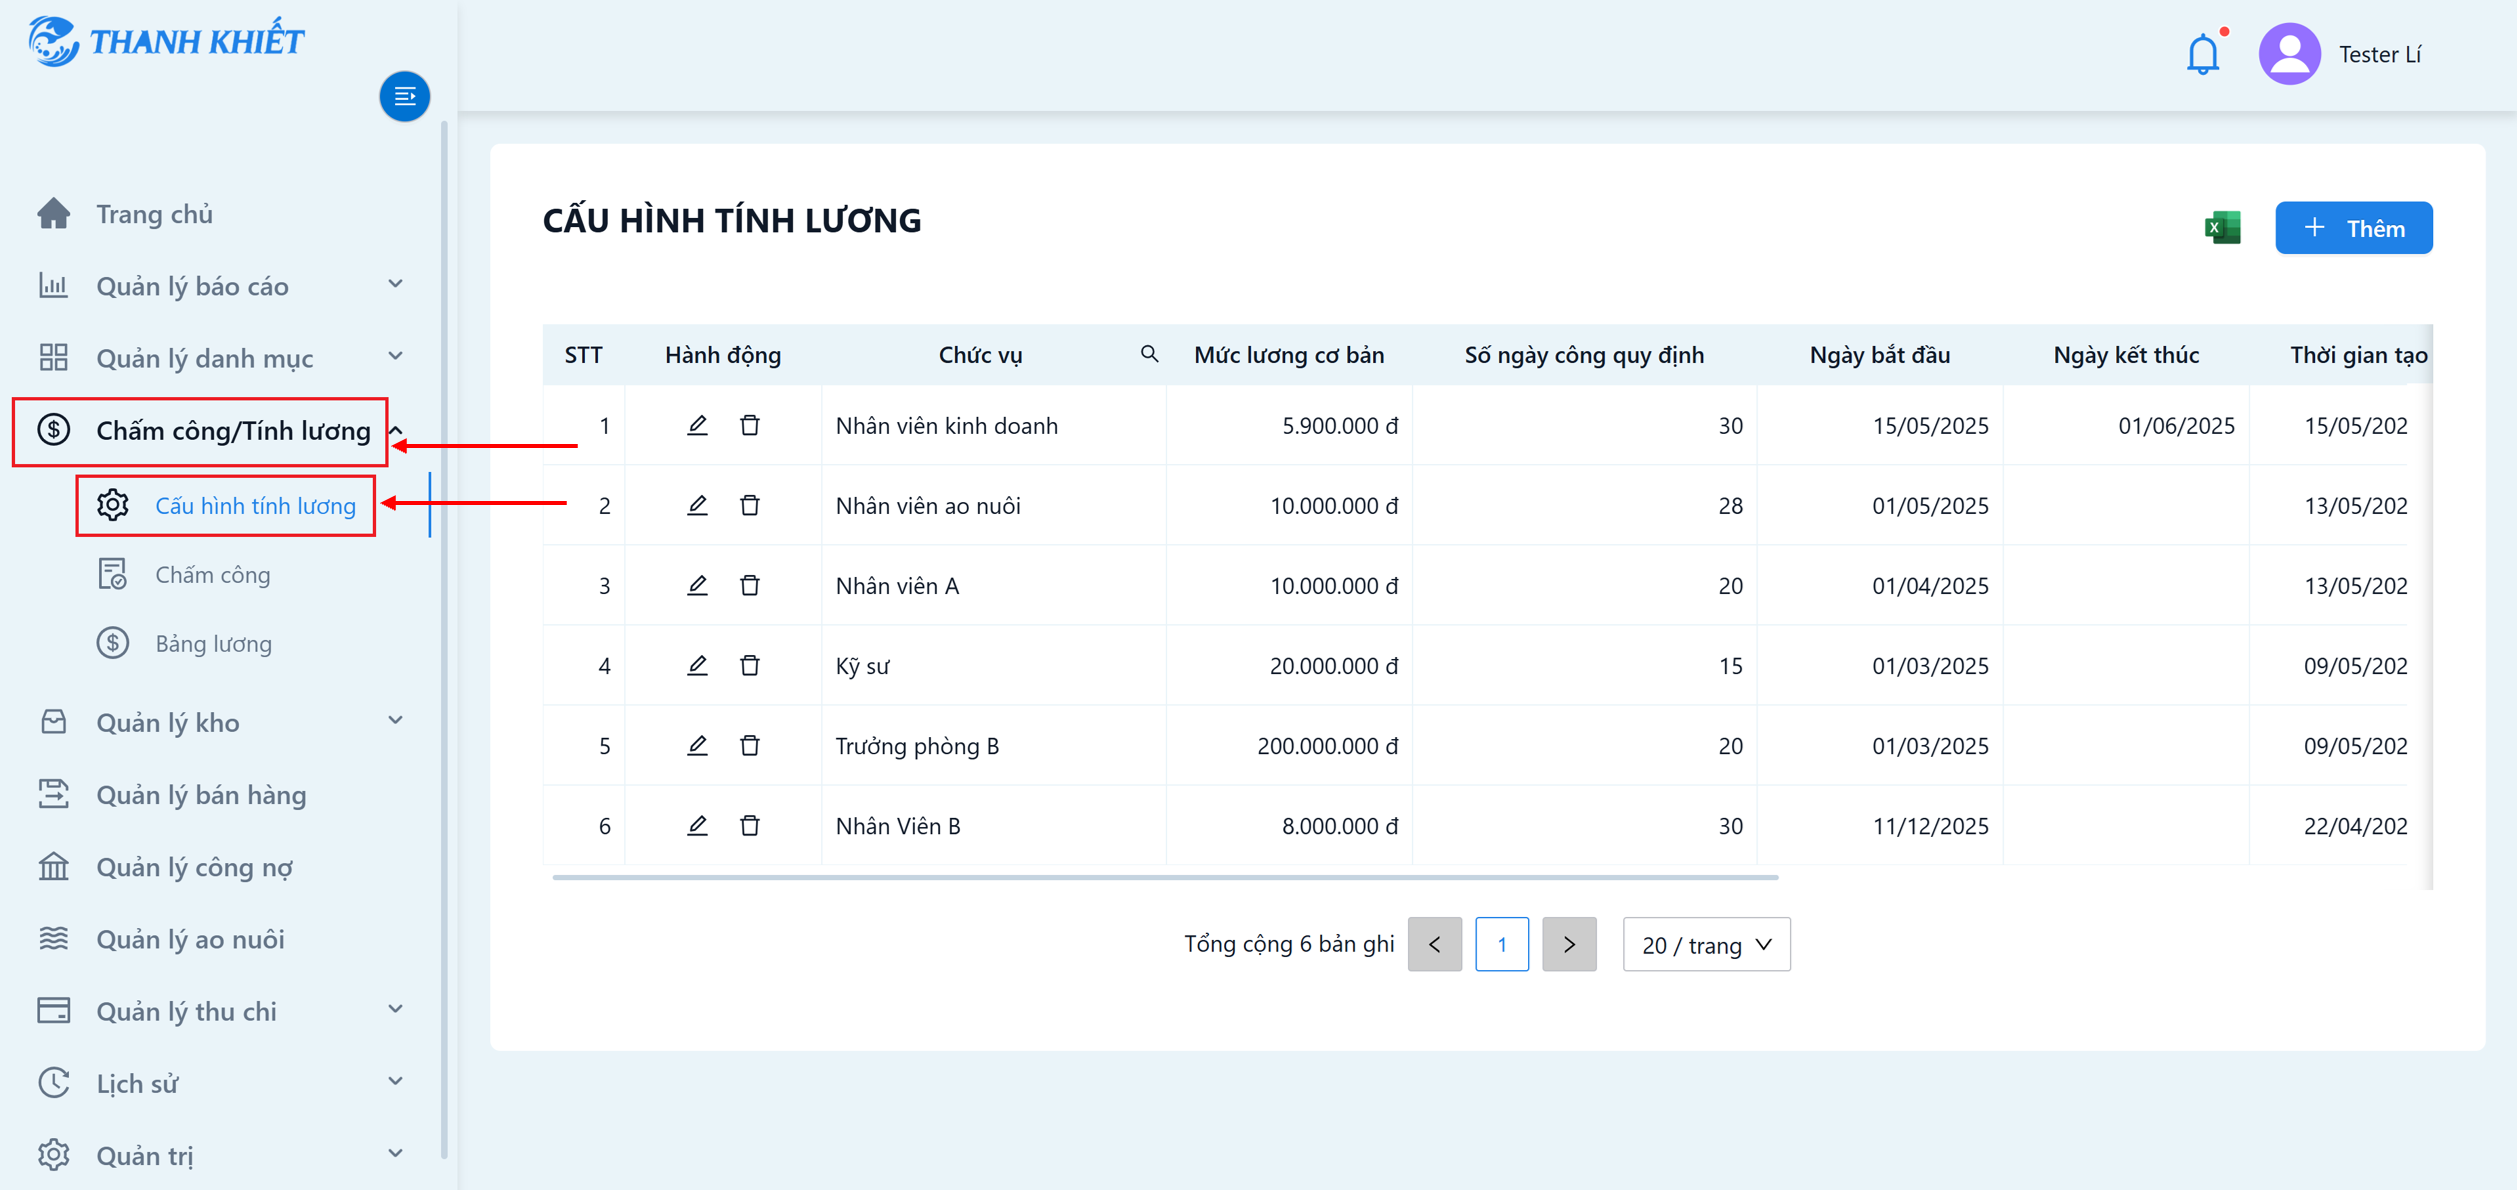This screenshot has height=1190, width=2517.
Task: Click the Quản trị menu label
Action: [x=145, y=1155]
